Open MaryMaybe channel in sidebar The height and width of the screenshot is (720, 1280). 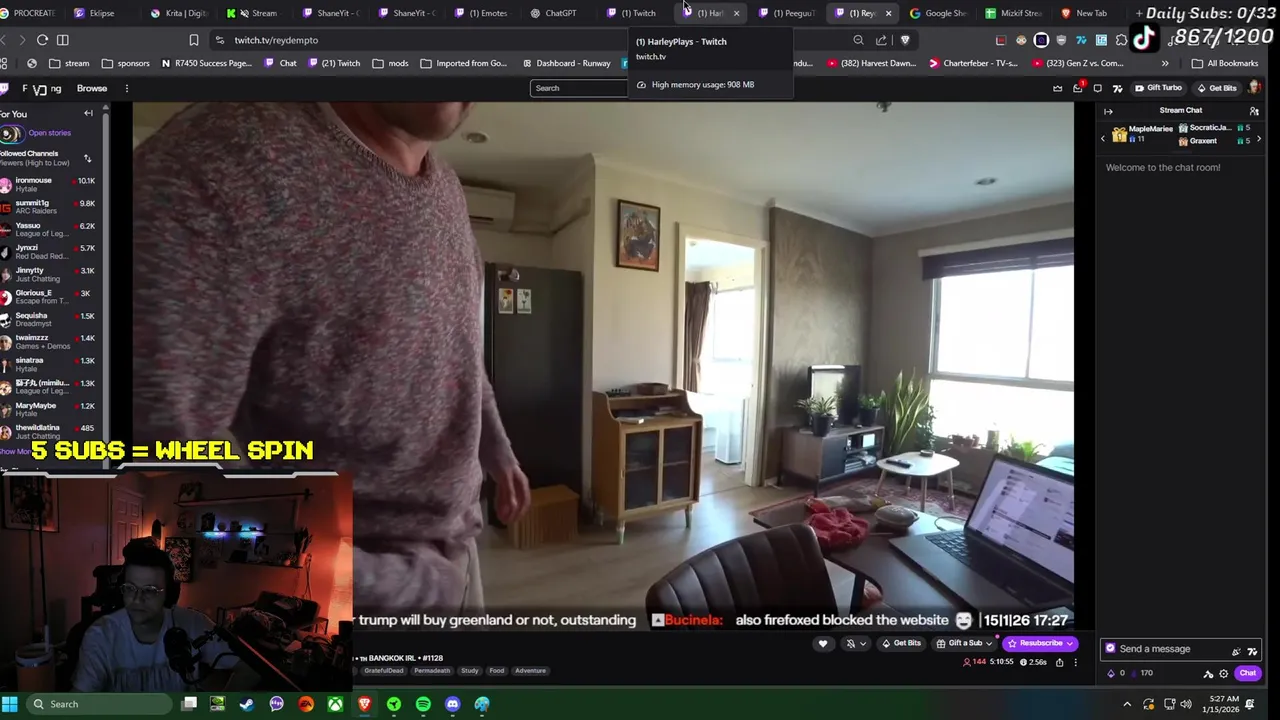click(48, 409)
